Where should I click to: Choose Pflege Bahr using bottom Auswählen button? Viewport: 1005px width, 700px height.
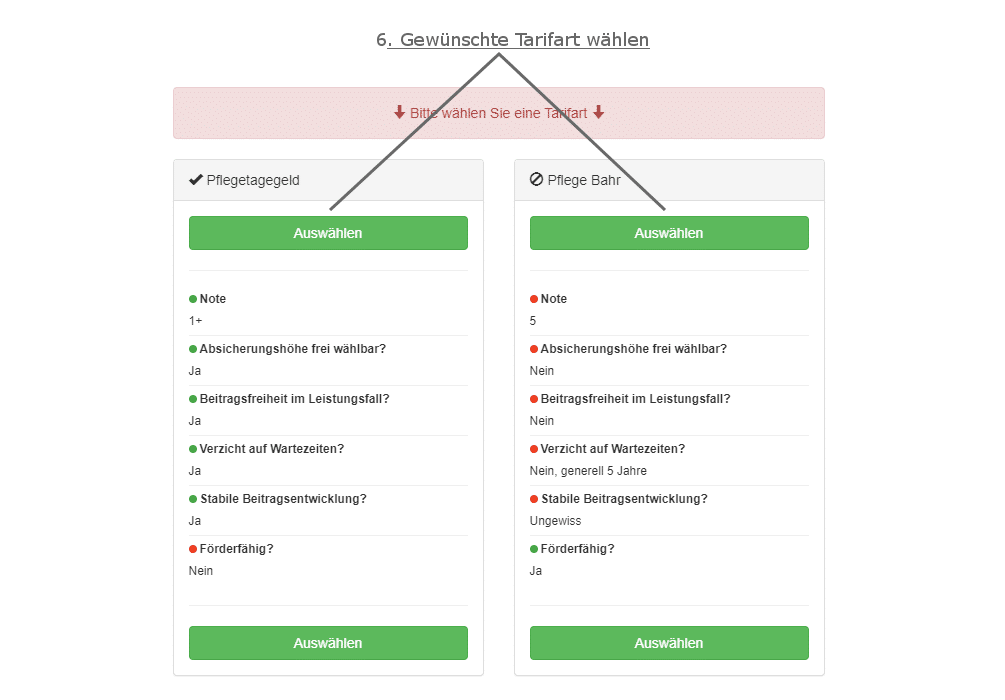click(x=669, y=643)
